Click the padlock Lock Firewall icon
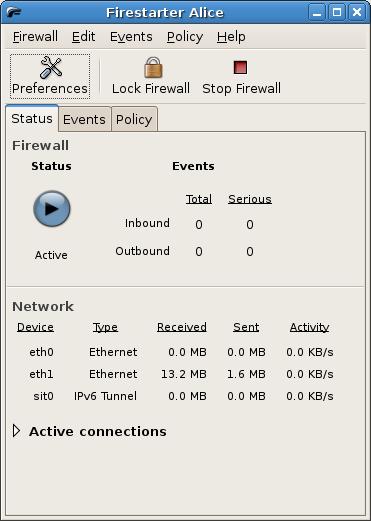The width and height of the screenshot is (371, 521). tap(153, 67)
